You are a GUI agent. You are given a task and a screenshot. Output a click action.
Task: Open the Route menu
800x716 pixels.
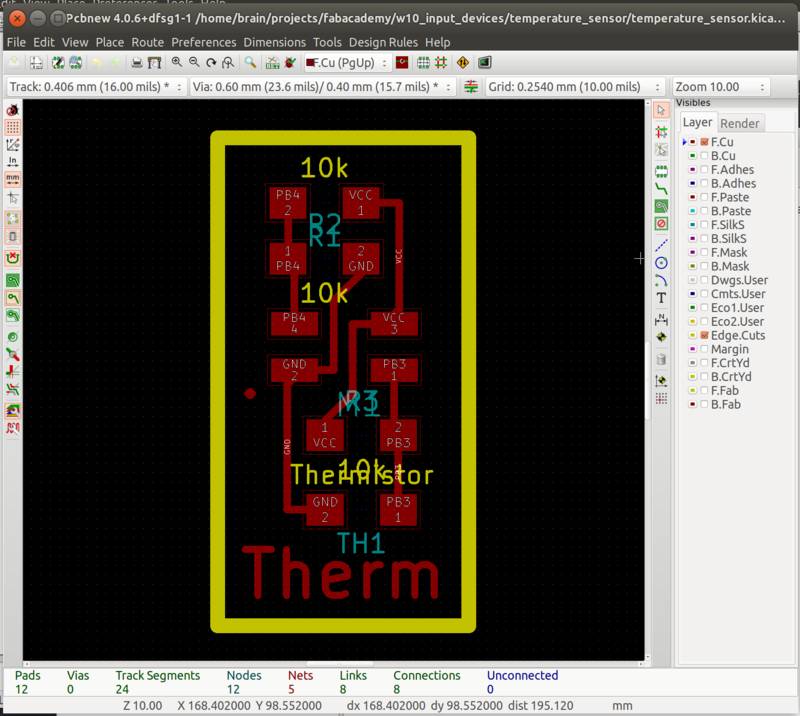click(147, 42)
